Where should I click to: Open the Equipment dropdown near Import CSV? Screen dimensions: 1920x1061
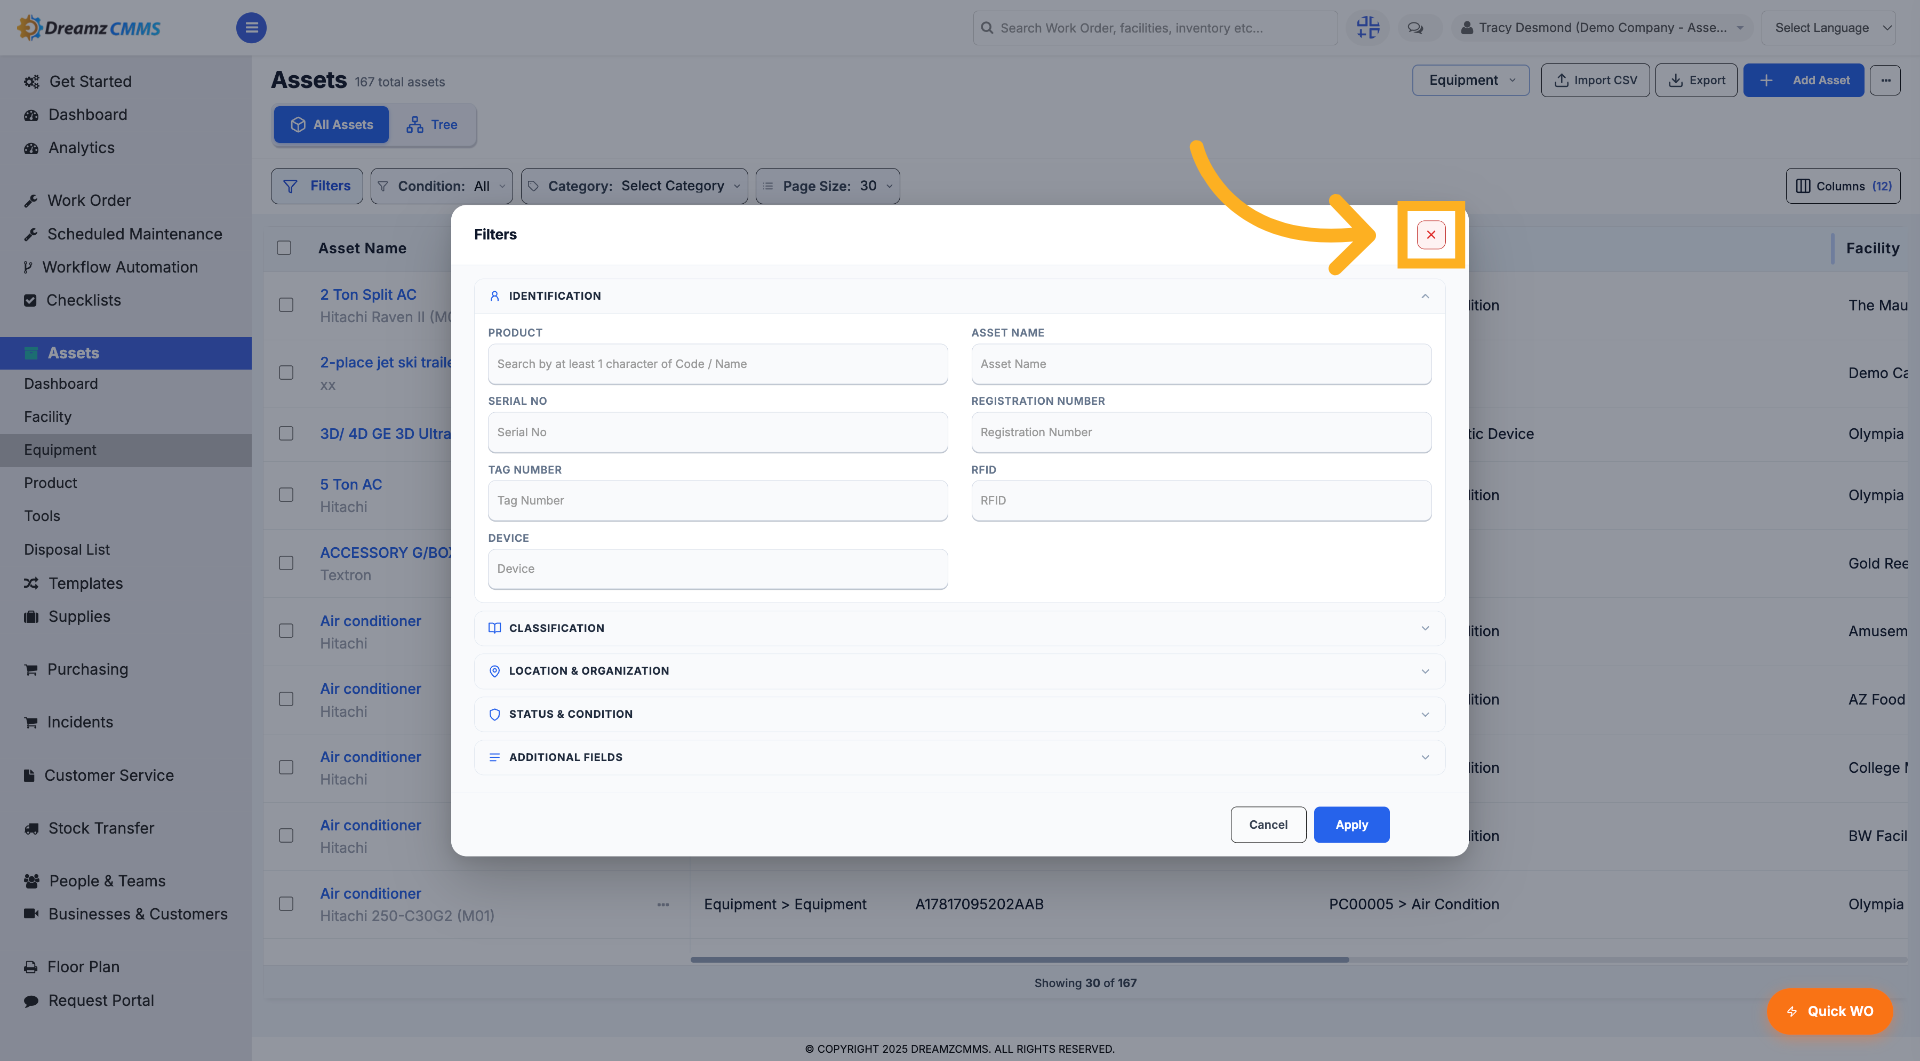pos(1470,80)
